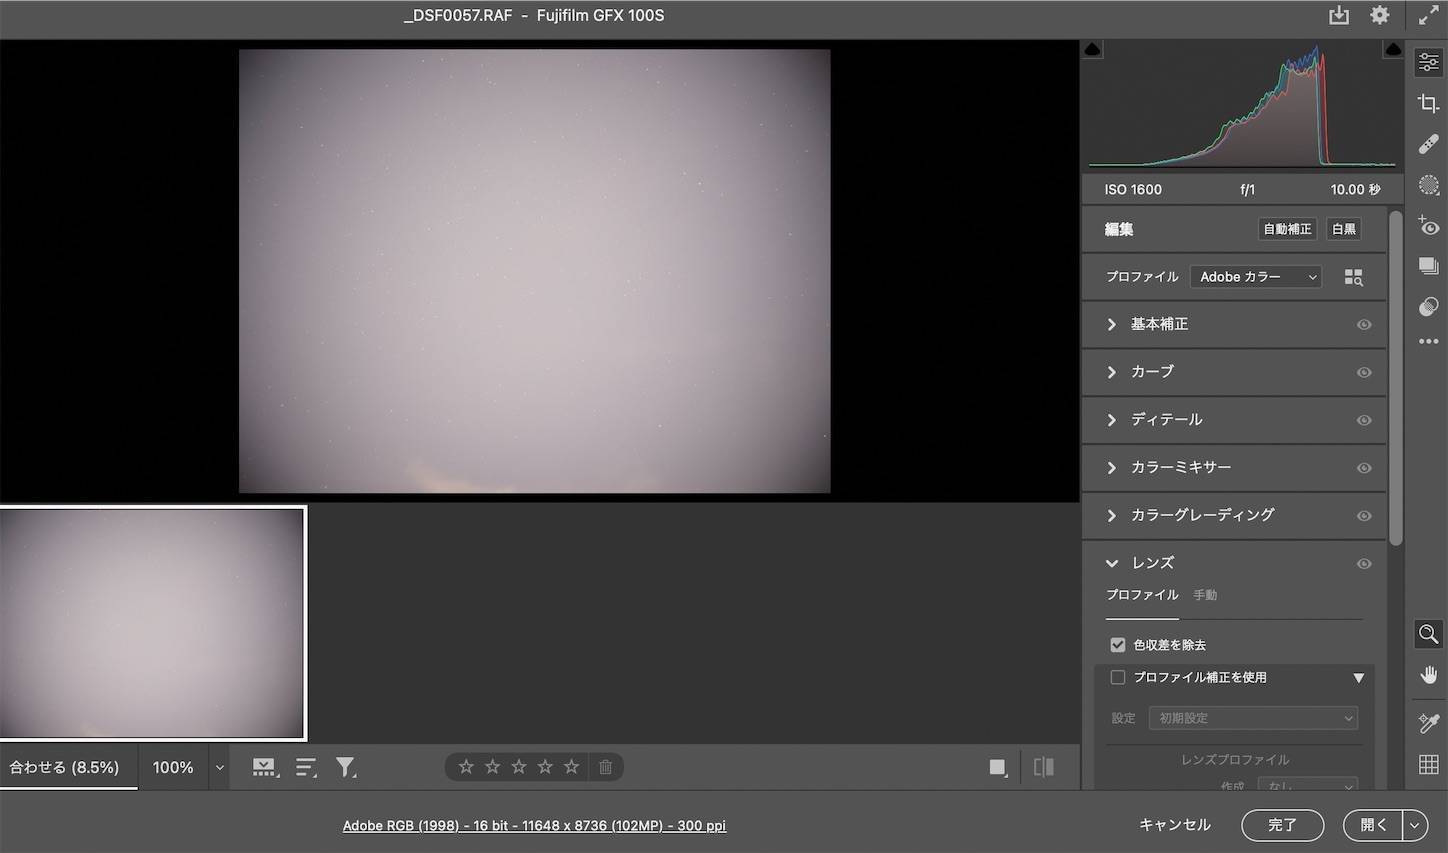Image resolution: width=1448 pixels, height=853 pixels.
Task: Open the download icon in the title bar
Action: (x=1339, y=15)
